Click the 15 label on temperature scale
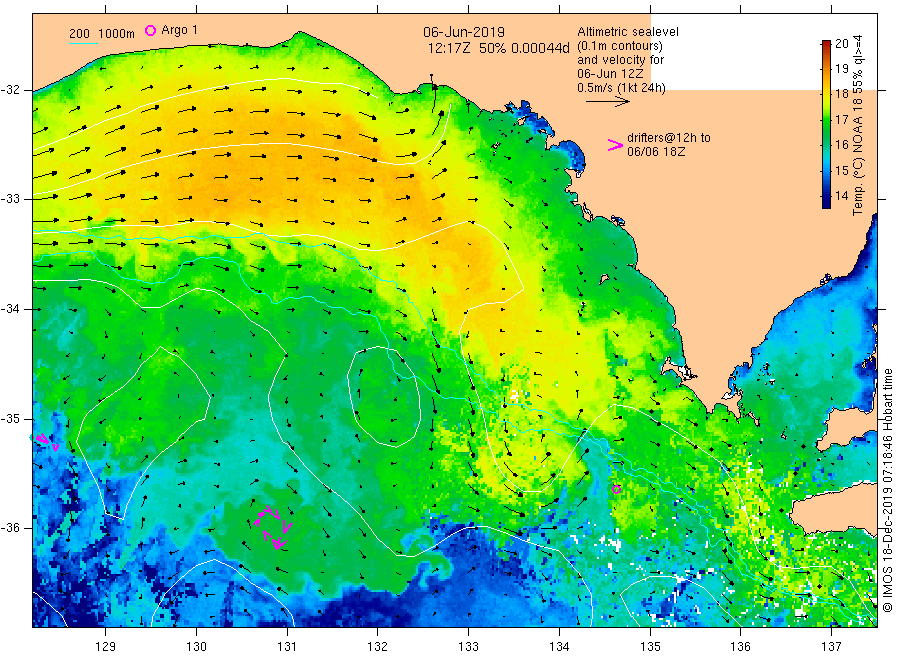 pos(841,170)
